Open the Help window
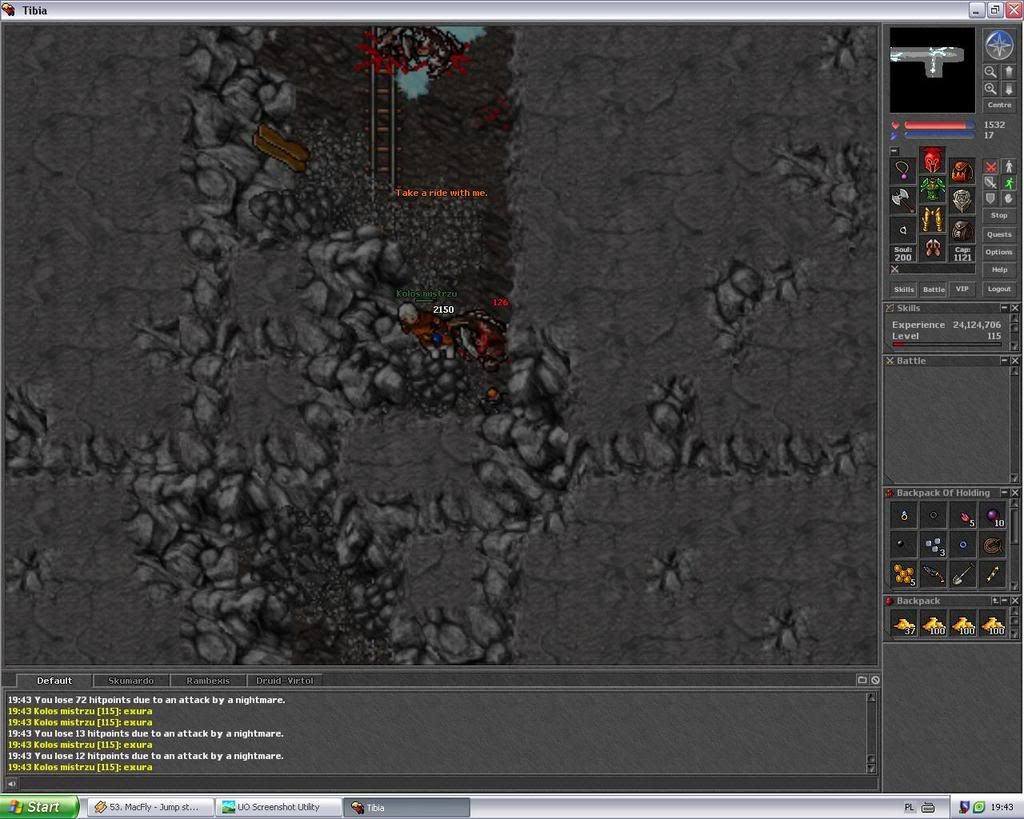1024x819 pixels. tap(999, 270)
